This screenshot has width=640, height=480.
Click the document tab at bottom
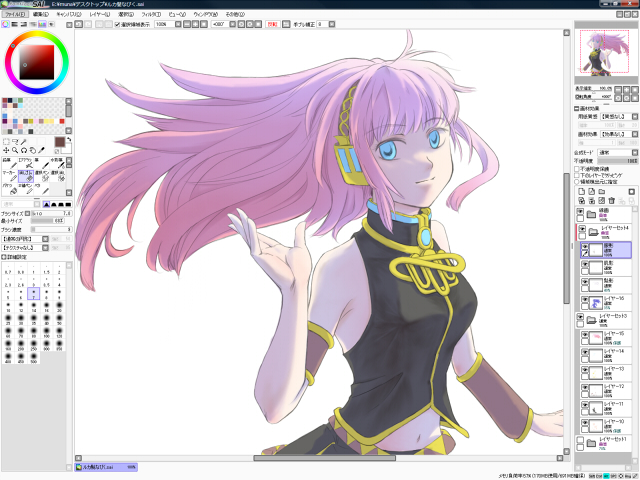(x=106, y=467)
